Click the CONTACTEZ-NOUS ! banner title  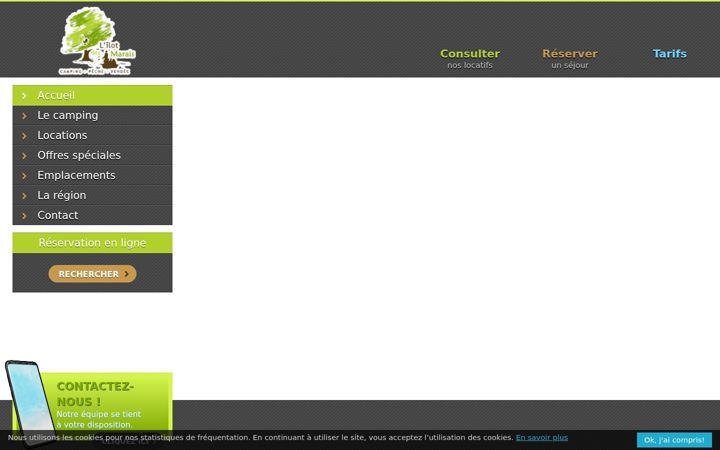click(x=96, y=394)
